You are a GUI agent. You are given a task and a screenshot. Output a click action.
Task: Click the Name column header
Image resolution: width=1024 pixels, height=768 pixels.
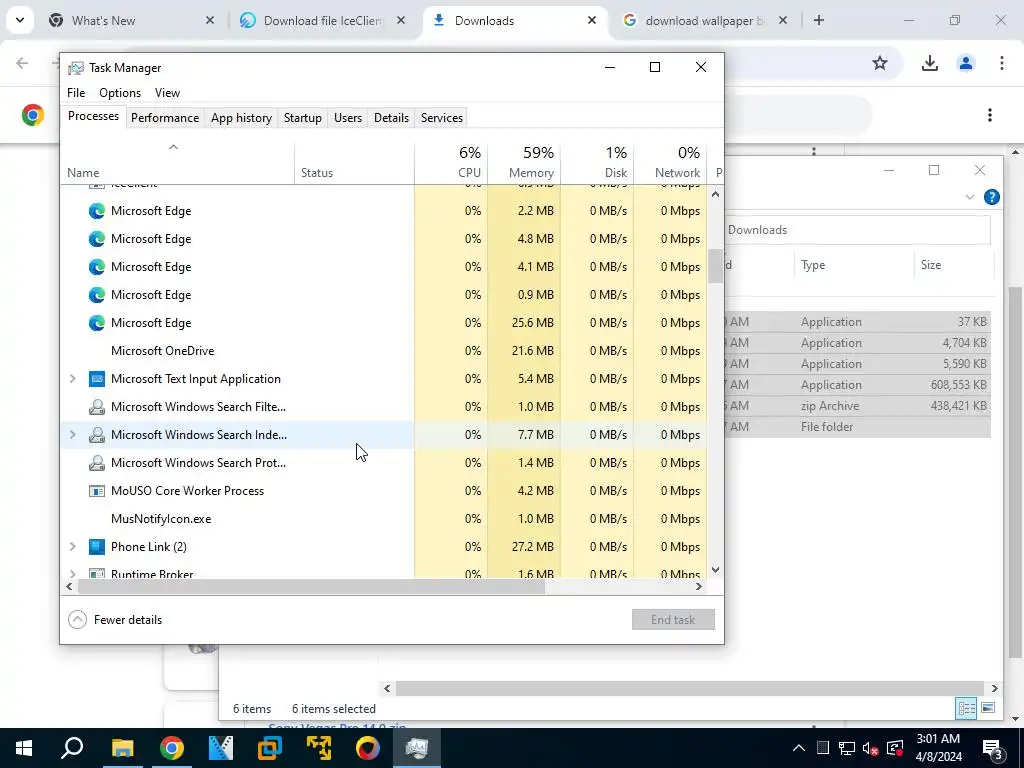tap(178, 162)
